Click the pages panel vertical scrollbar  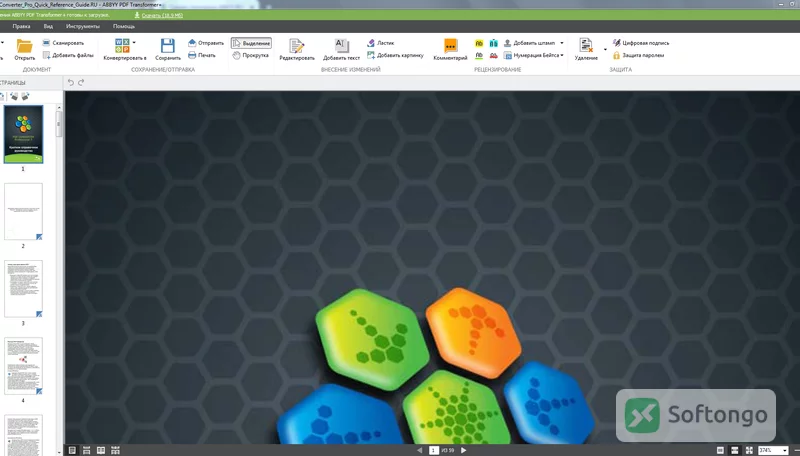point(59,125)
